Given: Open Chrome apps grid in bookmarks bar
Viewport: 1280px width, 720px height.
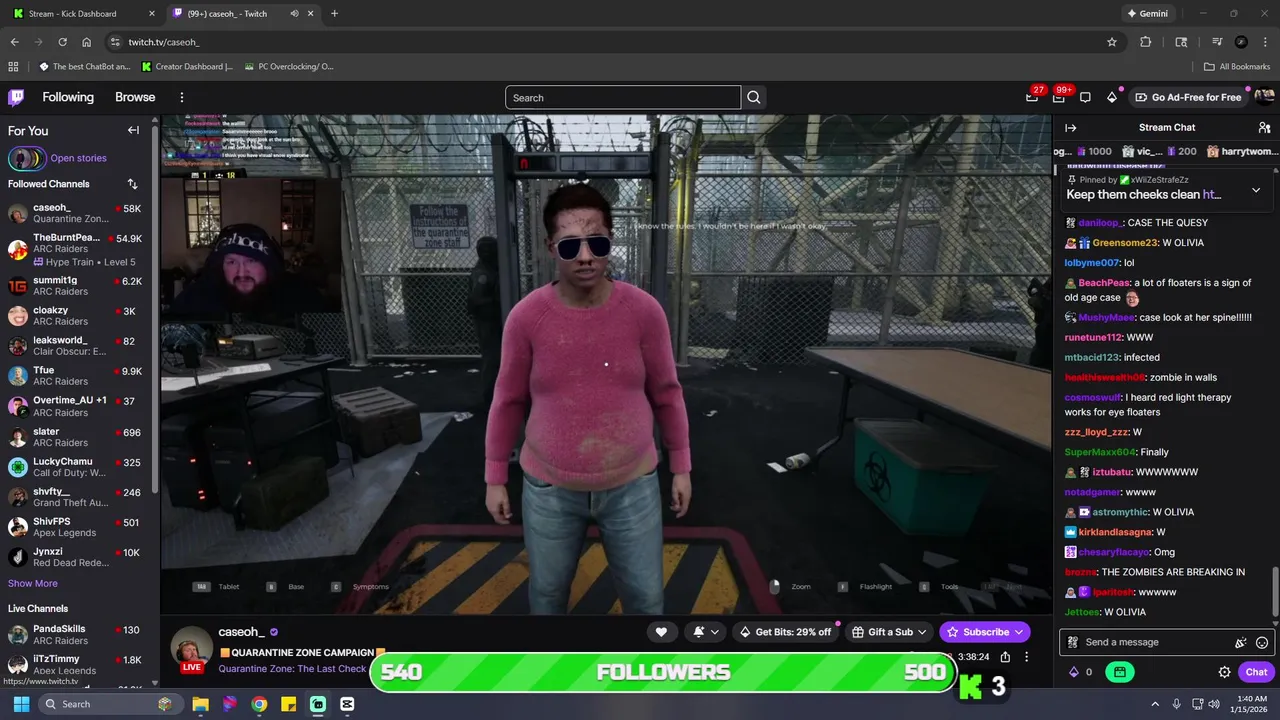Looking at the screenshot, I should [x=13, y=66].
